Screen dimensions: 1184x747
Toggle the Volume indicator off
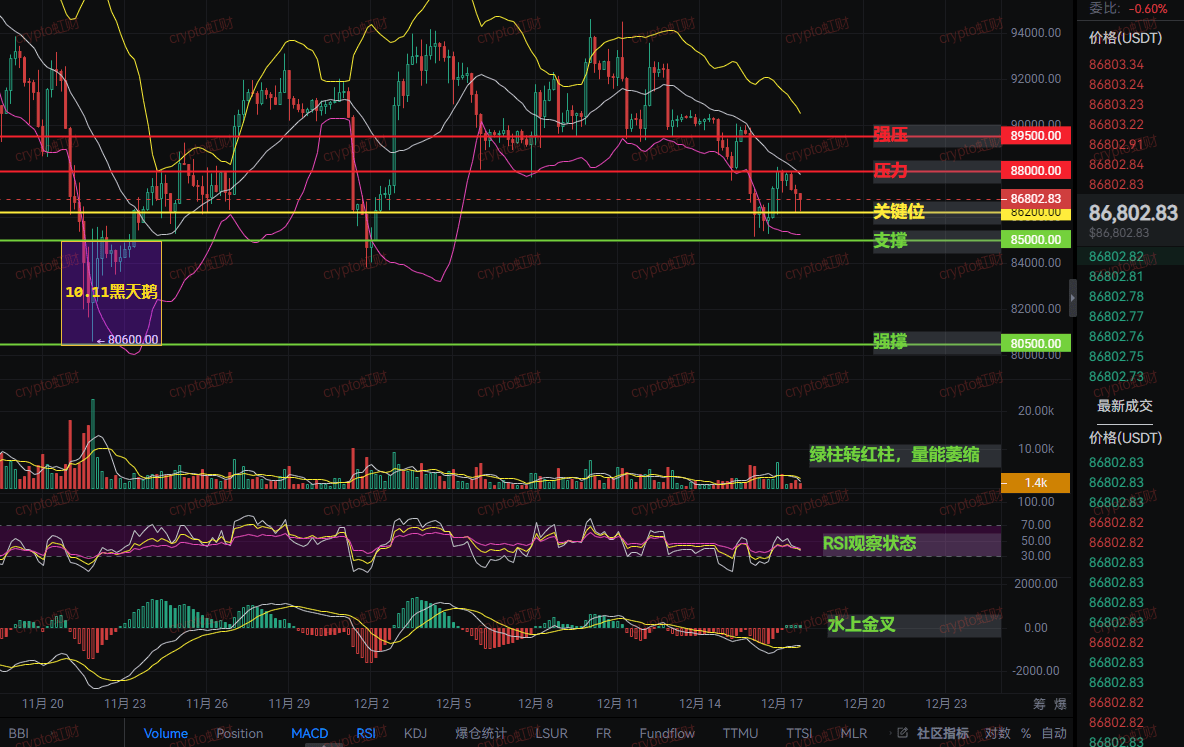point(165,733)
